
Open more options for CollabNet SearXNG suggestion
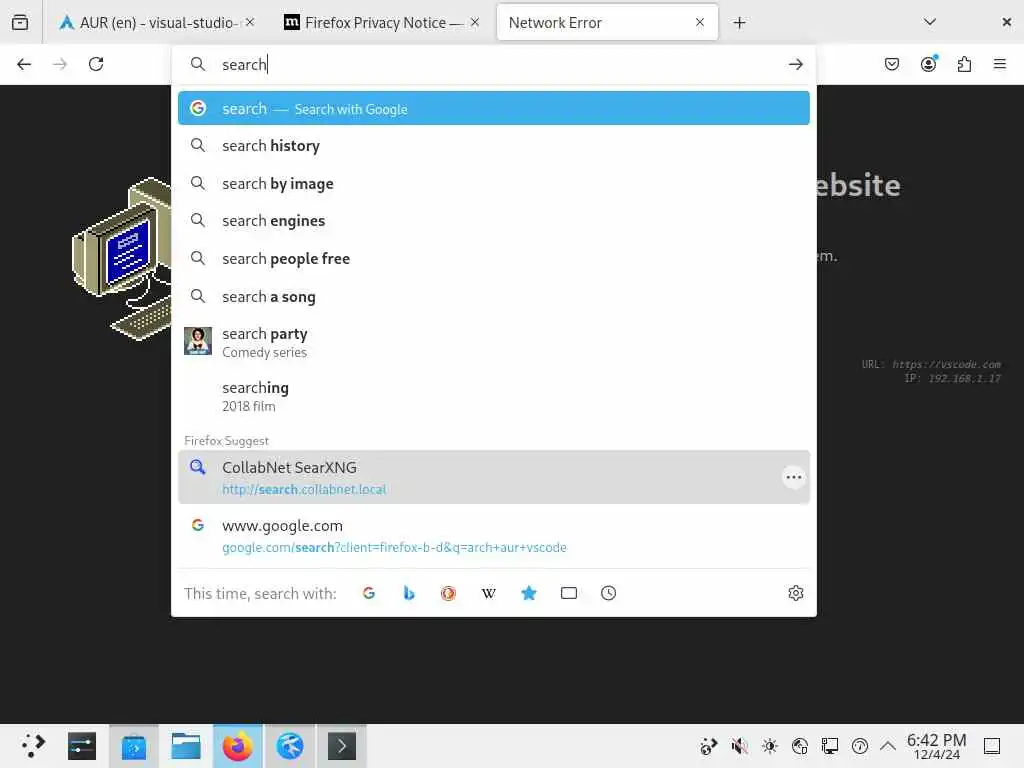click(x=793, y=477)
